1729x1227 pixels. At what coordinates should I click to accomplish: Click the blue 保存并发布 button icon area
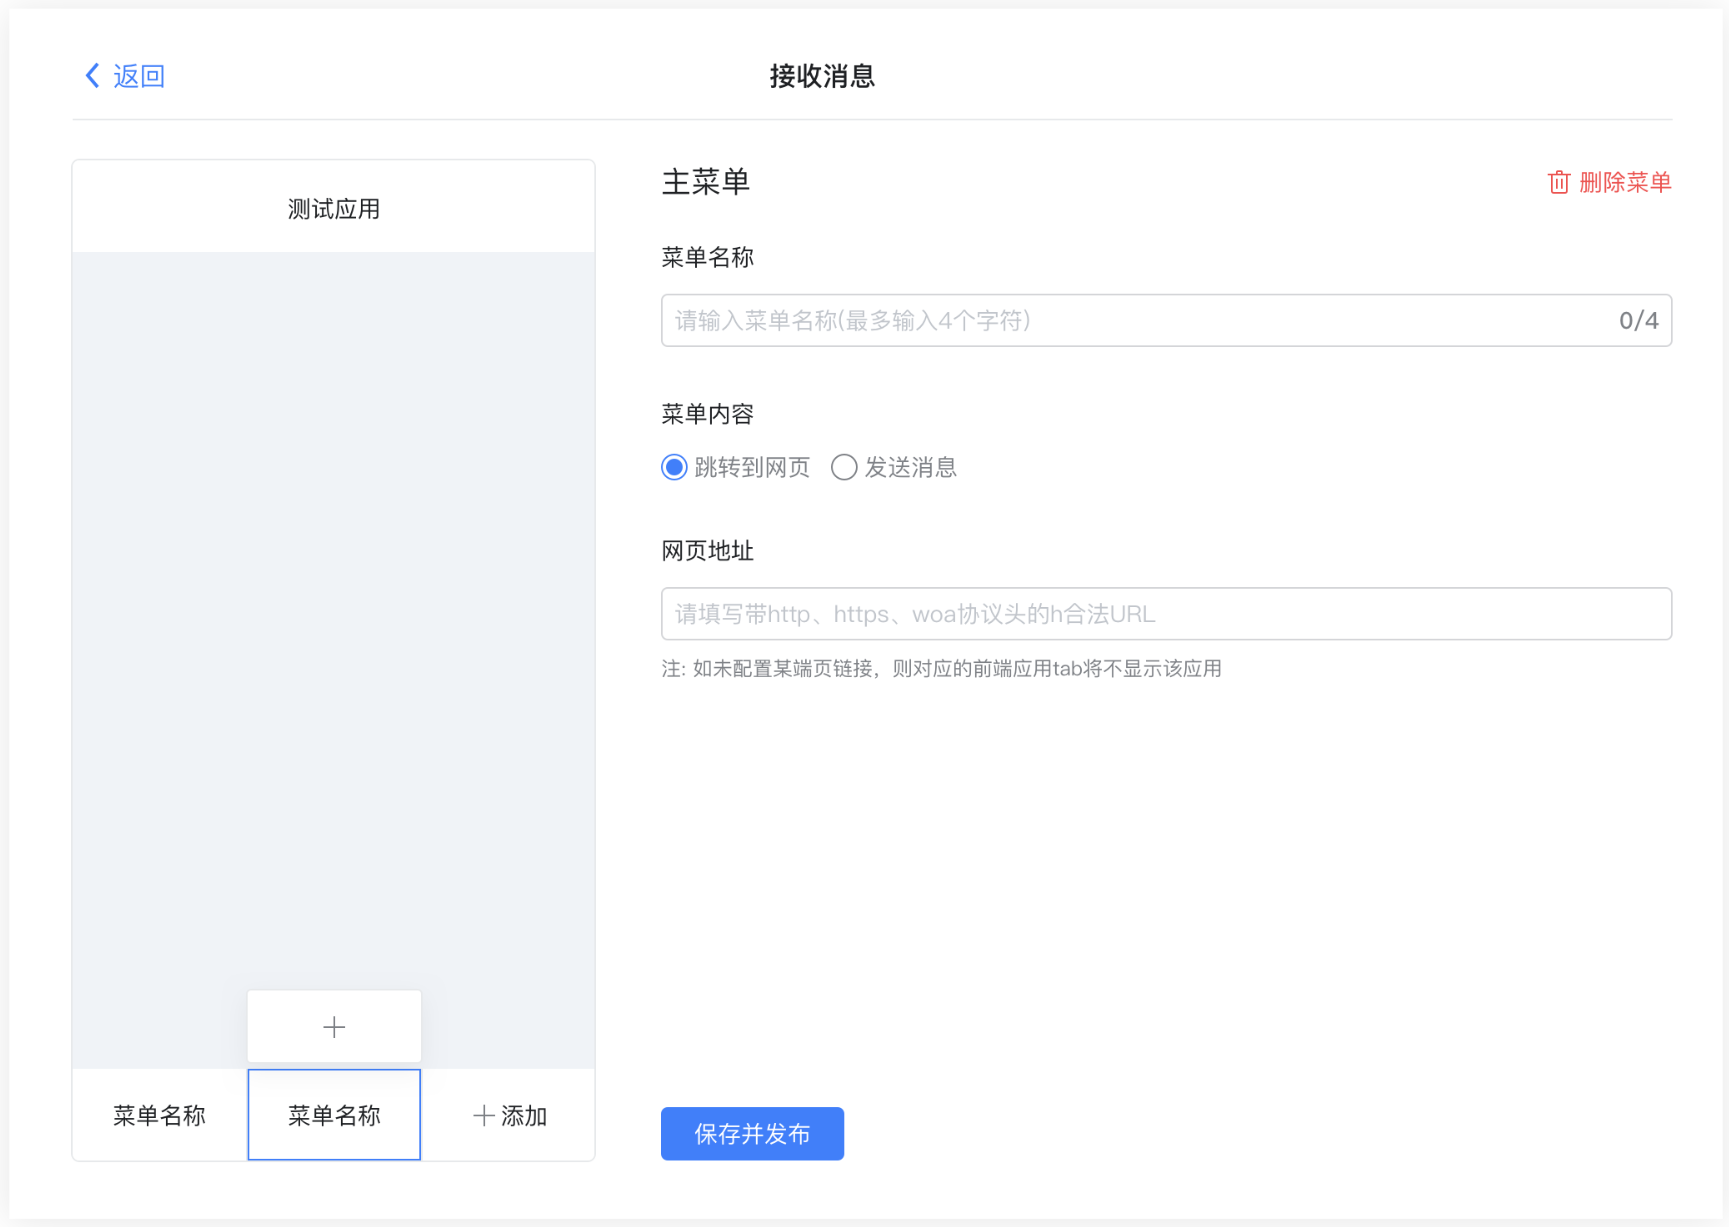[x=752, y=1134]
